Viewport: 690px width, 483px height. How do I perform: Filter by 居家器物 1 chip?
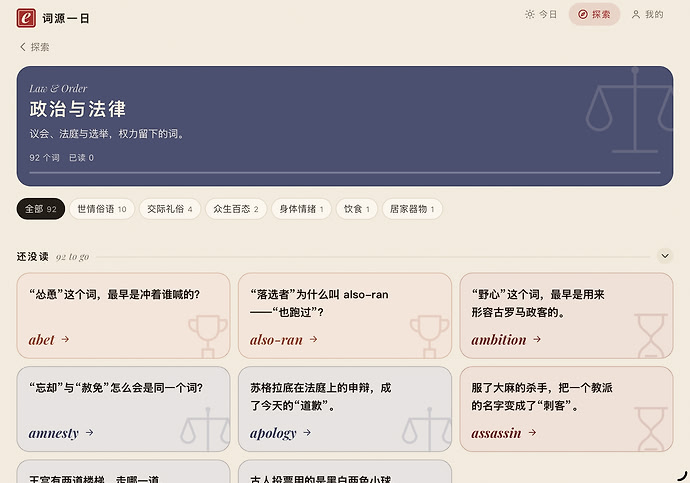pos(412,209)
